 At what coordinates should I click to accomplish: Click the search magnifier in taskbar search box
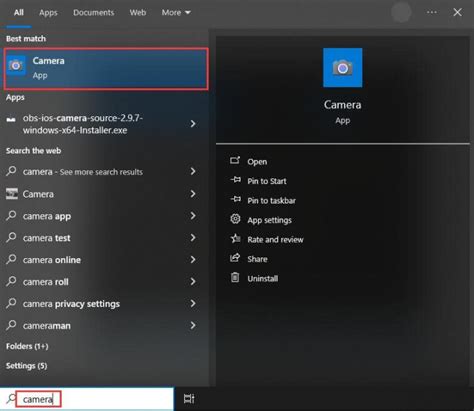click(x=11, y=399)
